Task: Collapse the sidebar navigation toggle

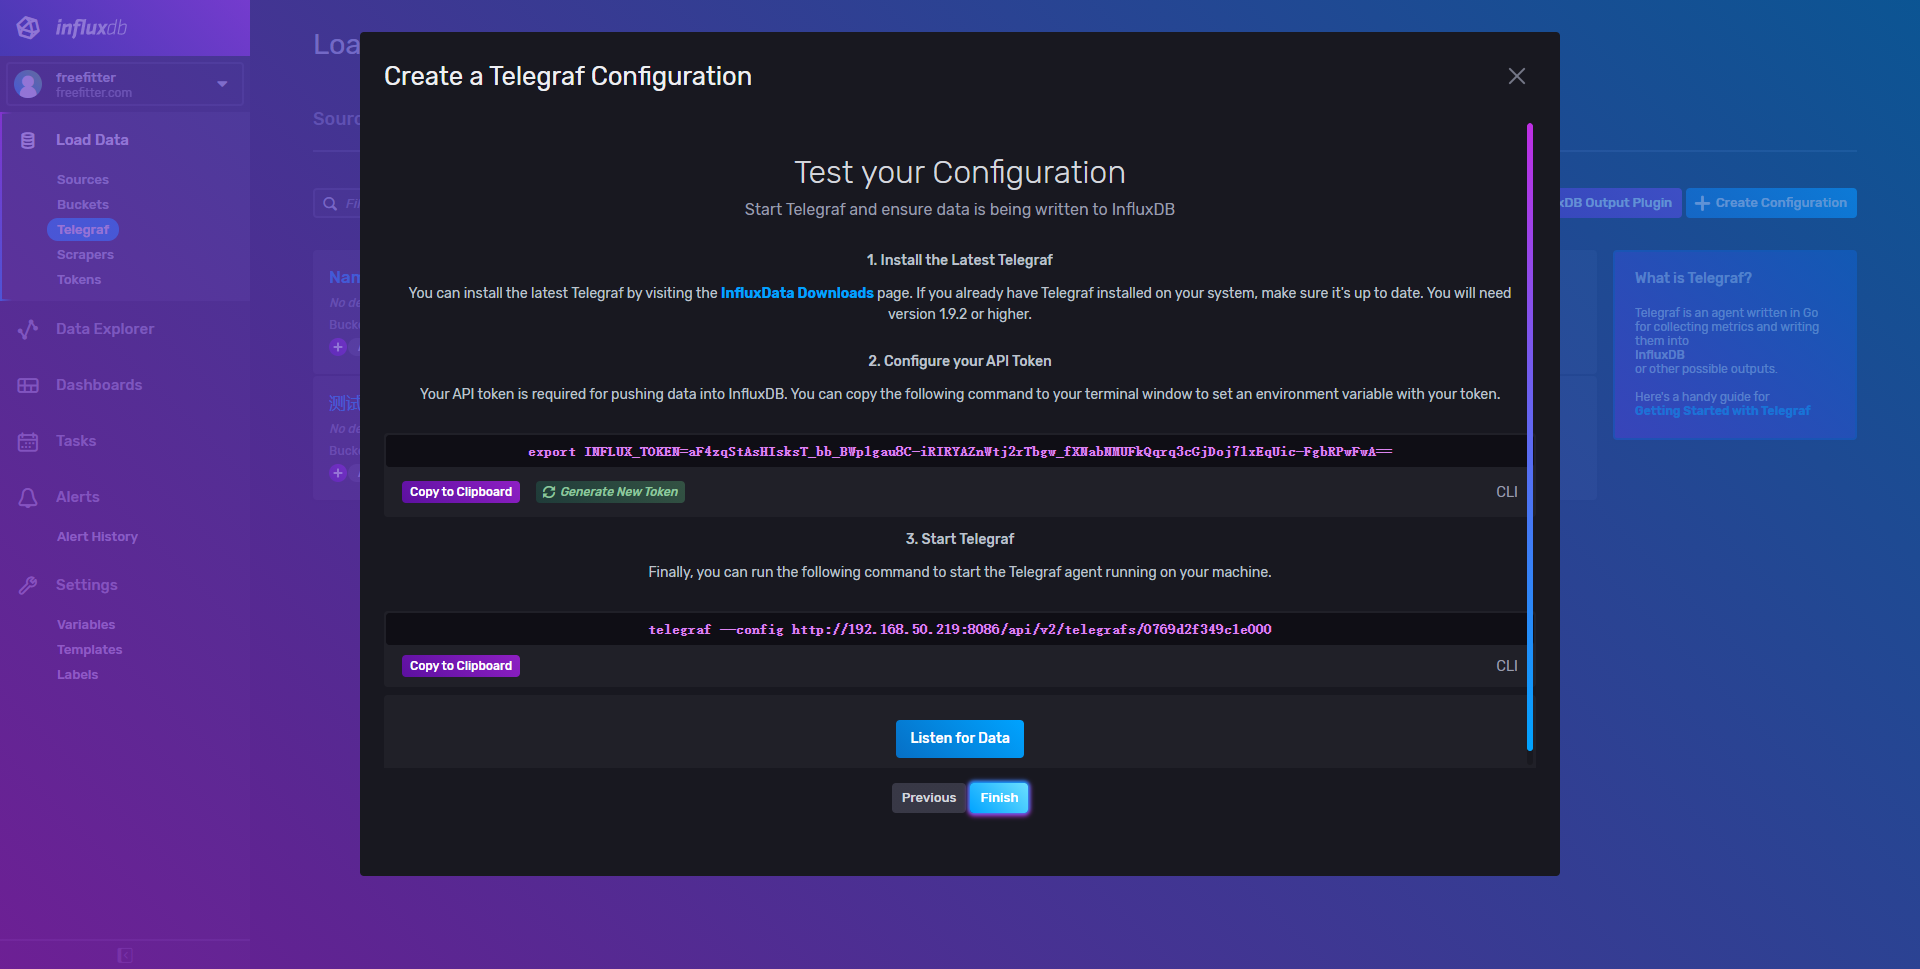Action: pyautogui.click(x=125, y=955)
